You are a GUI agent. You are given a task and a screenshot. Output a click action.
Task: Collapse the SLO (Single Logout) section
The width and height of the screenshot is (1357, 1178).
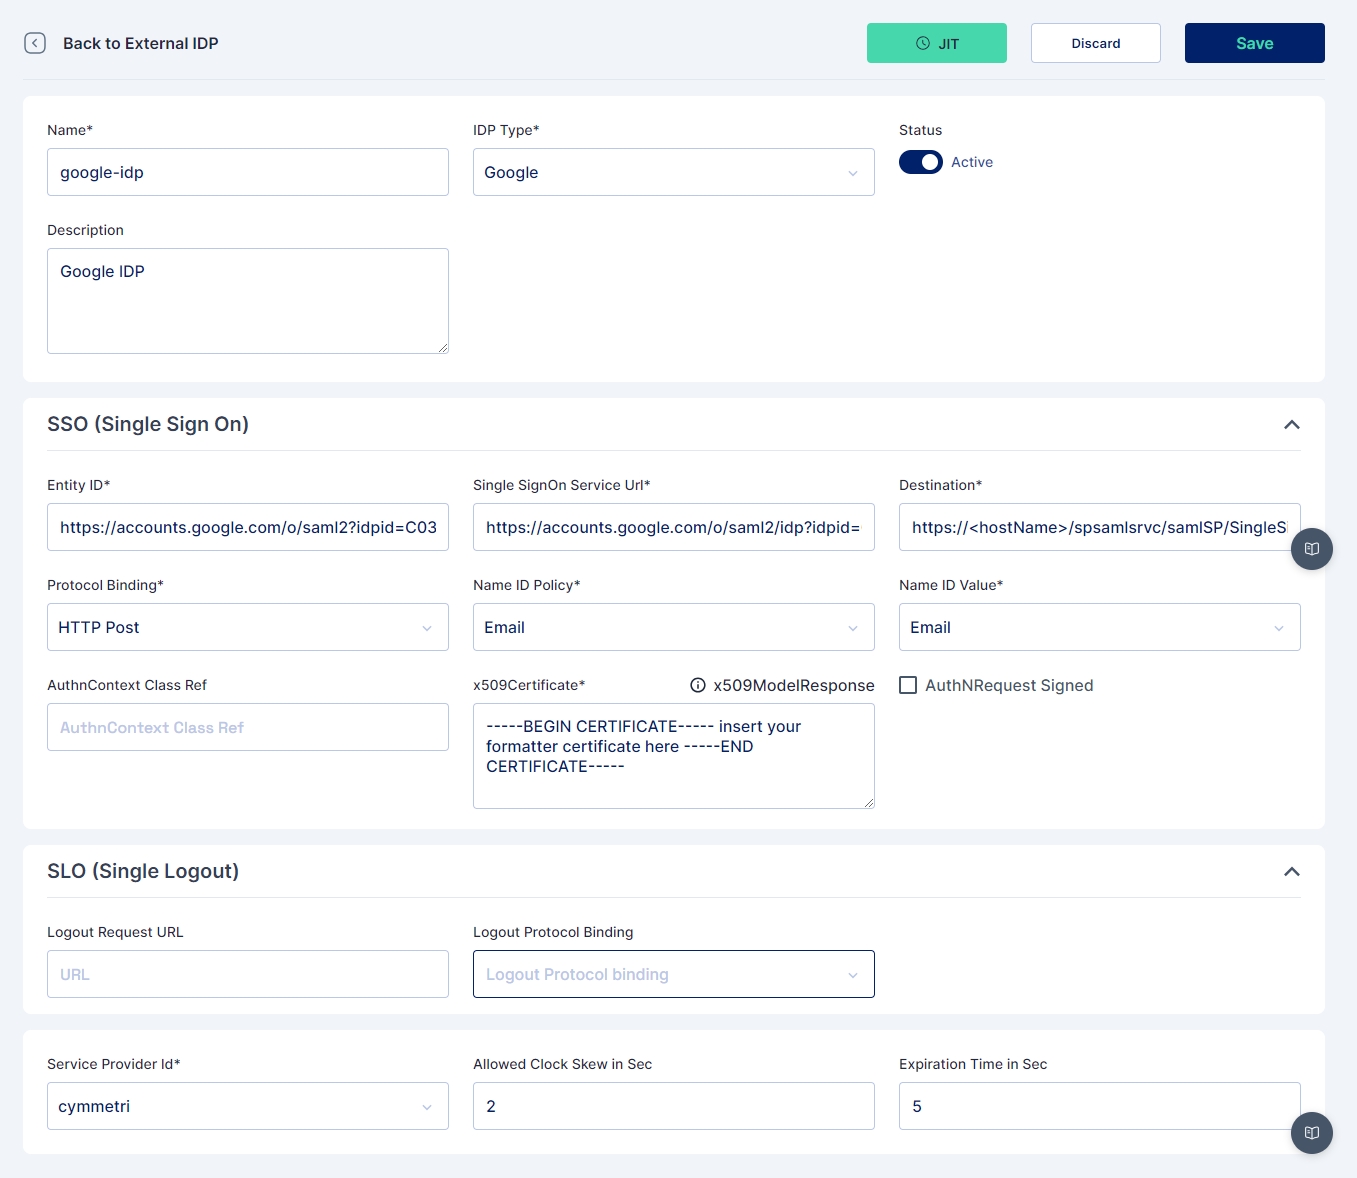(x=1291, y=872)
